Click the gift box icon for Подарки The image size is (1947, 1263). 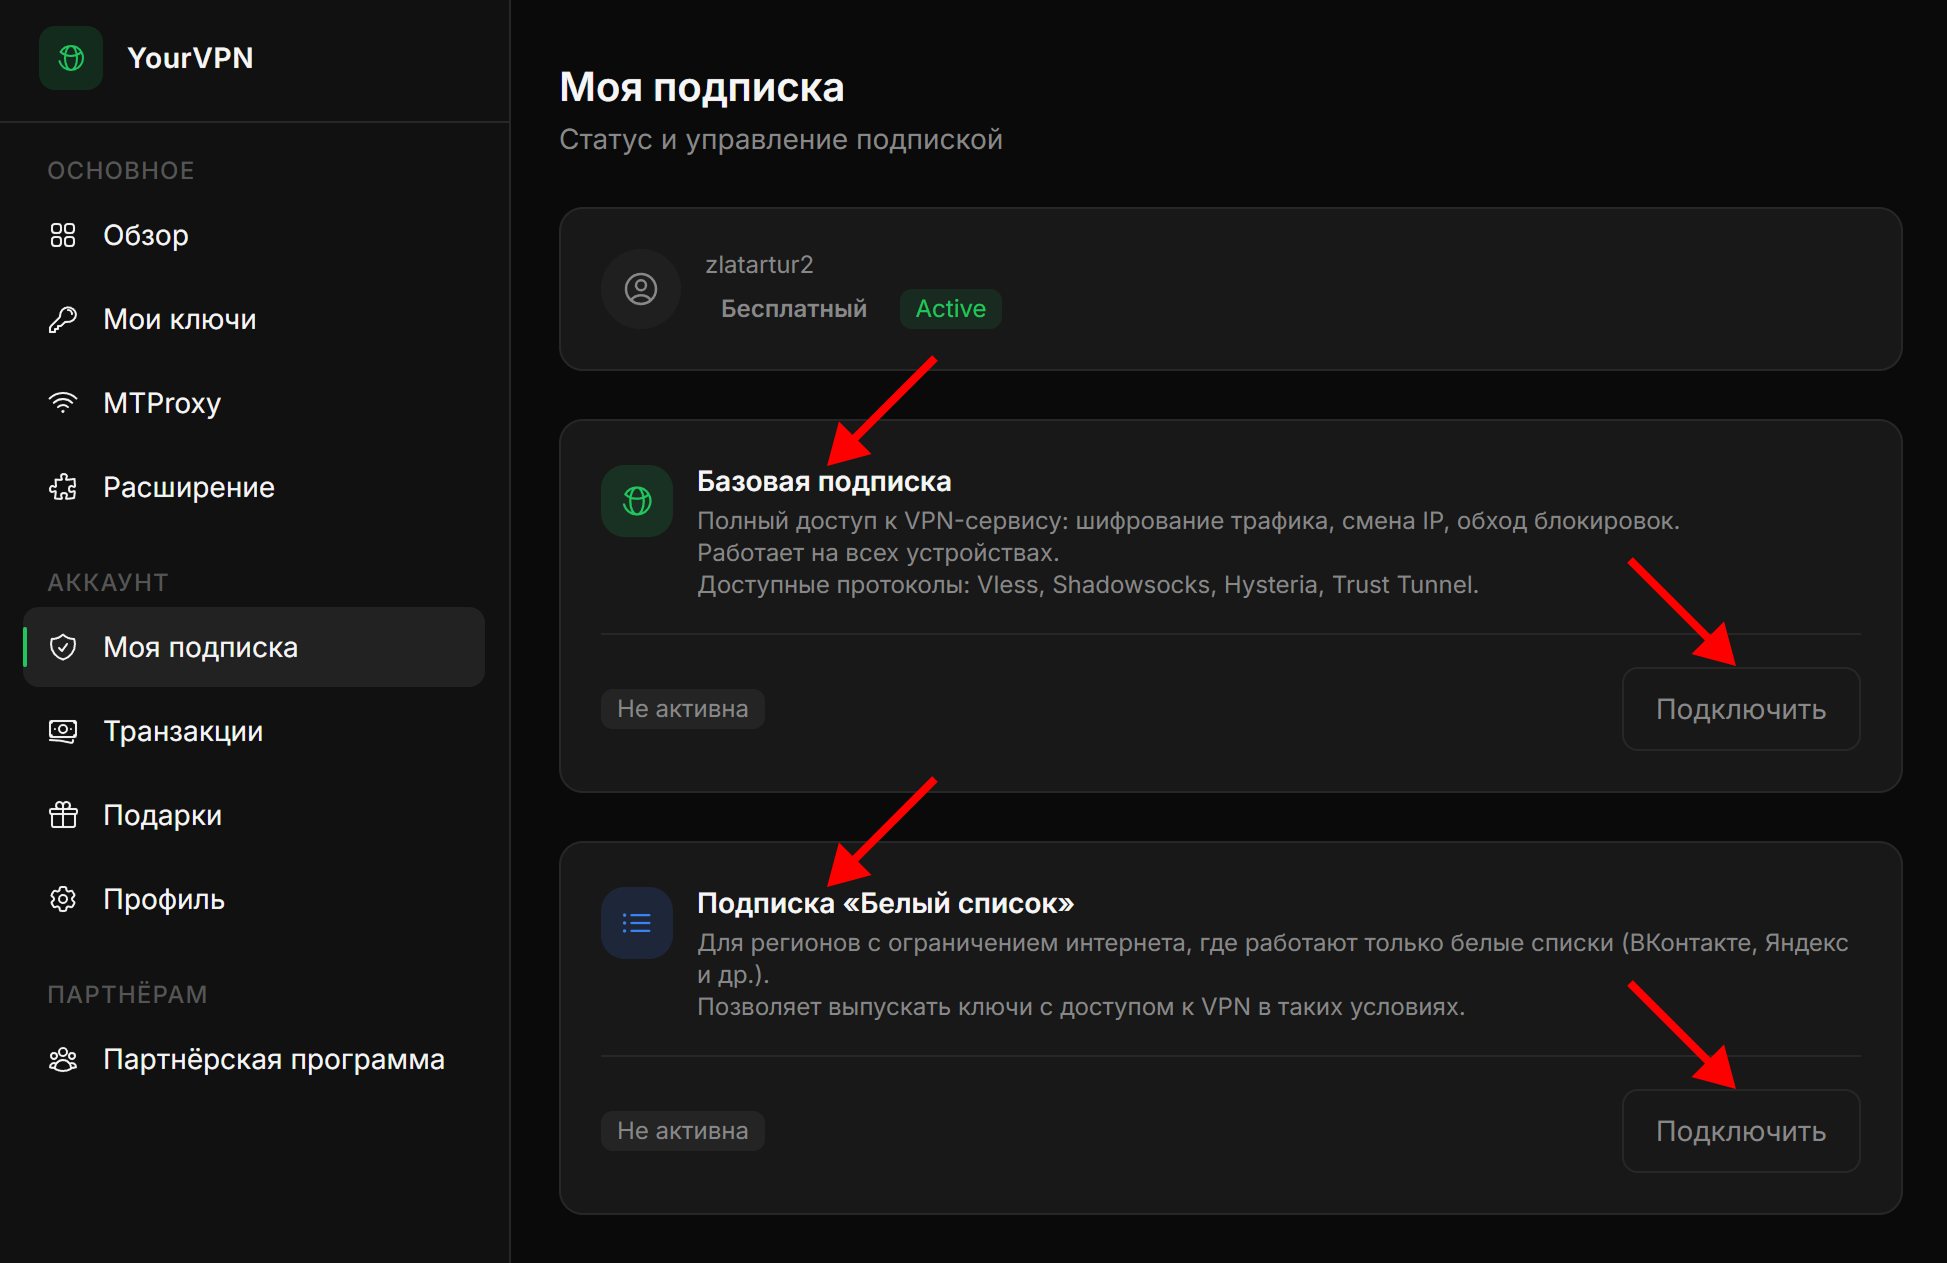(63, 815)
